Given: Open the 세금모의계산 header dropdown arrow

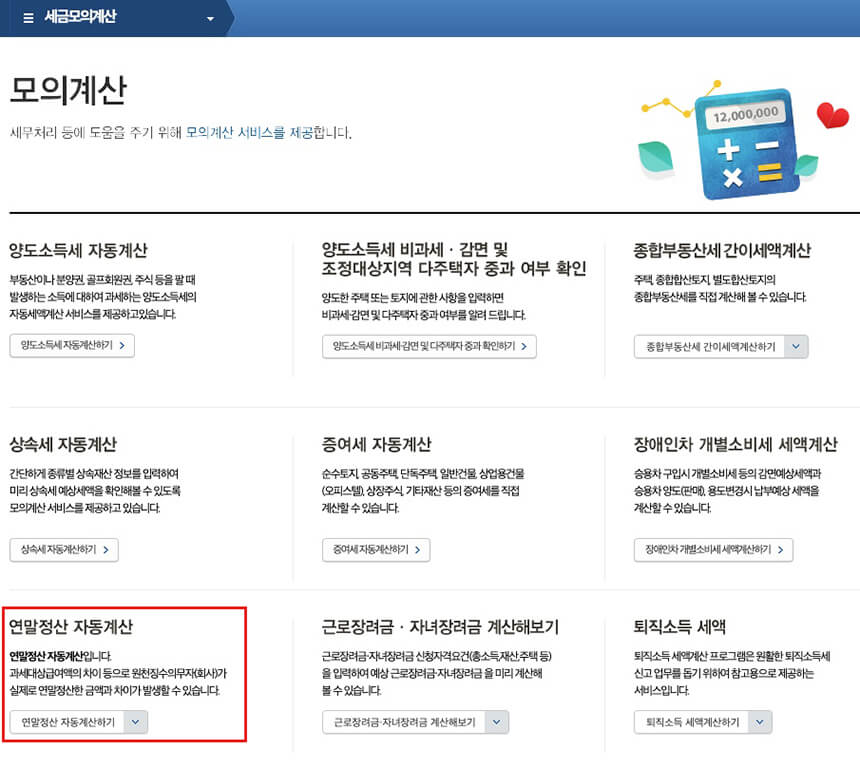Looking at the screenshot, I should click(209, 18).
